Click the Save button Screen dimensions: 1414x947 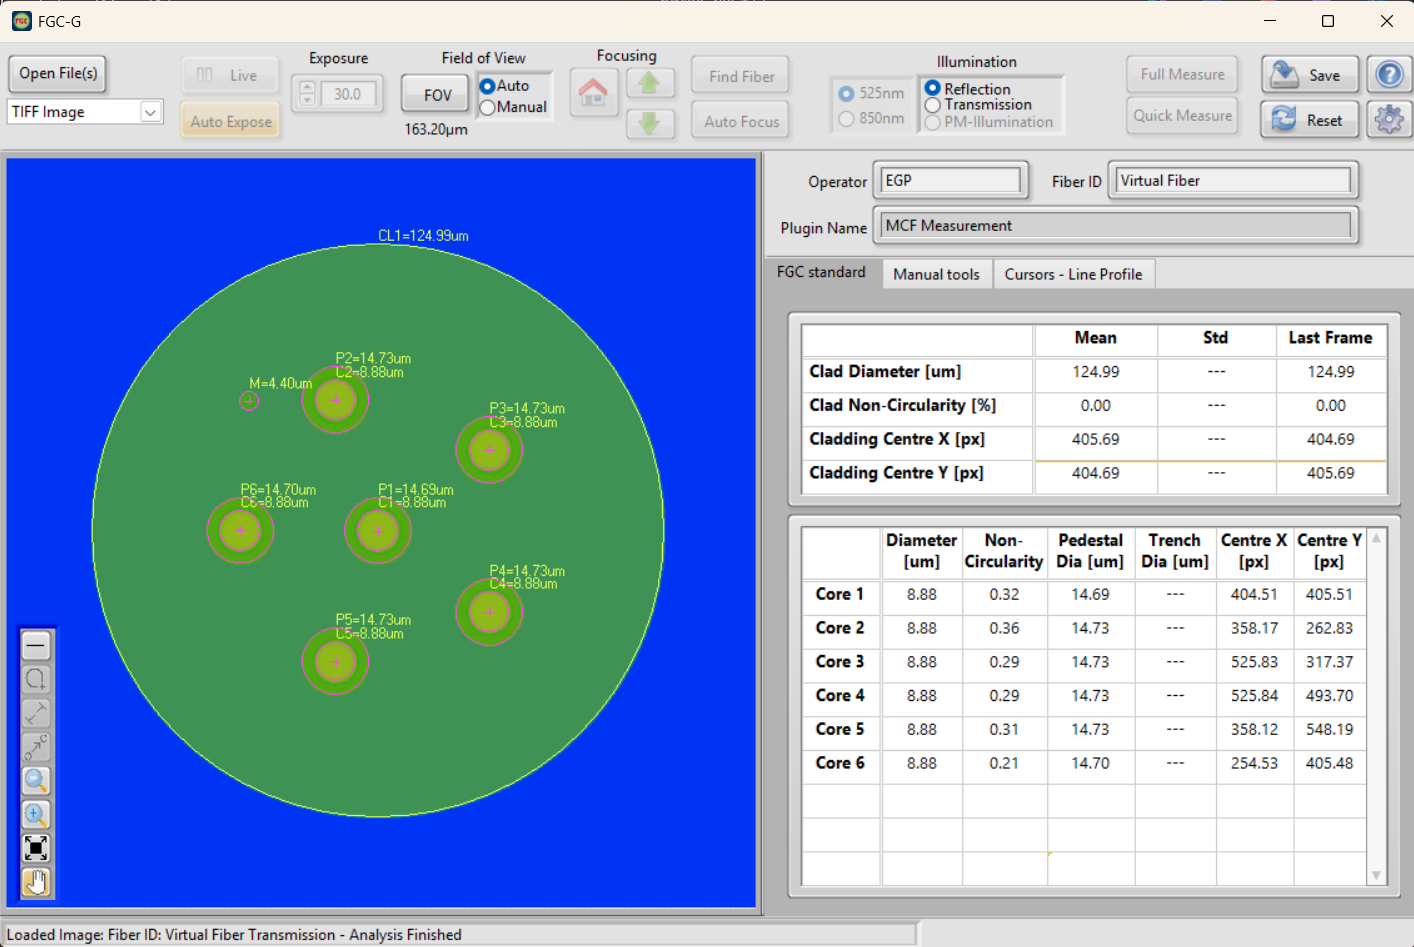(1309, 75)
